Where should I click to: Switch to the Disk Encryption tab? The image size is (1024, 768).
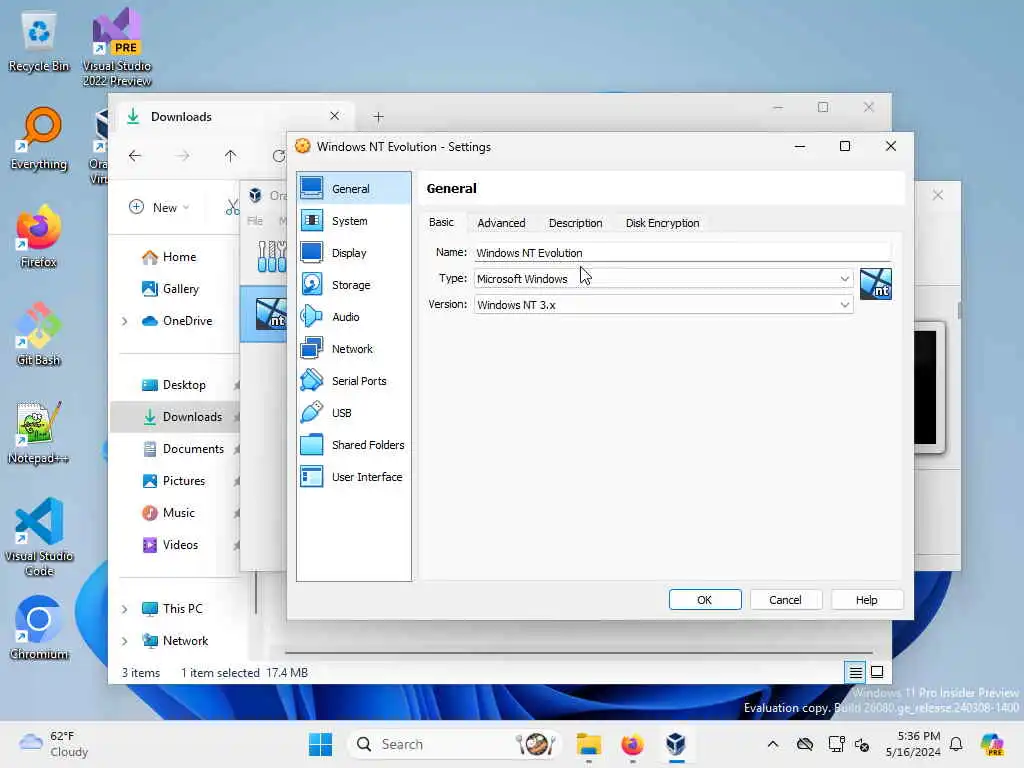coord(662,223)
